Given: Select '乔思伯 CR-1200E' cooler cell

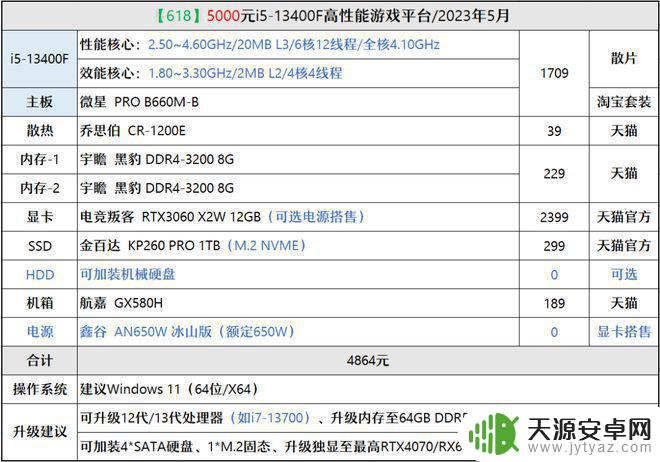Looking at the screenshot, I should tap(298, 131).
